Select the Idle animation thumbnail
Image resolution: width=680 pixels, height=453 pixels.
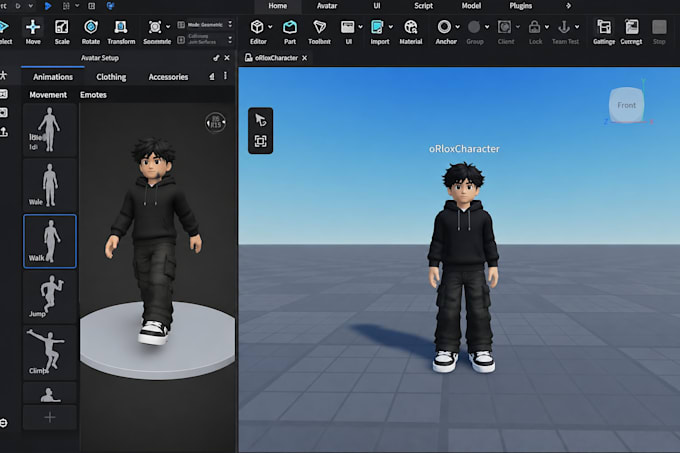50,130
